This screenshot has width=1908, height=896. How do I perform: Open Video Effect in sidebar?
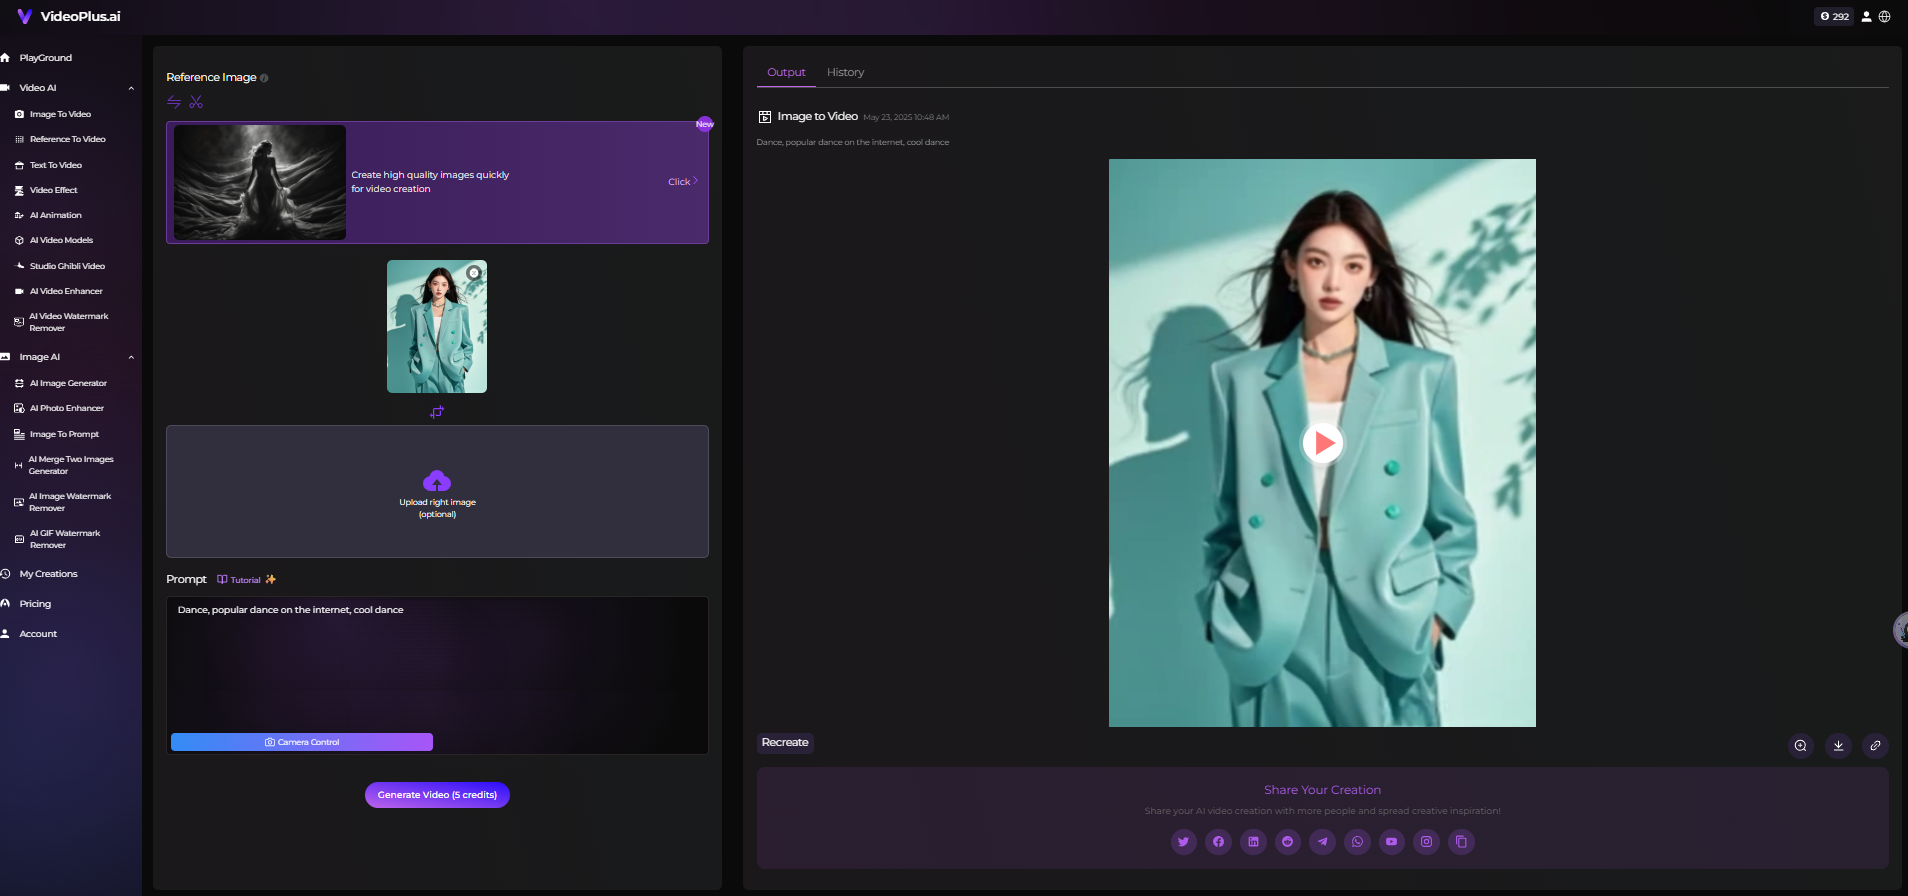[x=53, y=190]
